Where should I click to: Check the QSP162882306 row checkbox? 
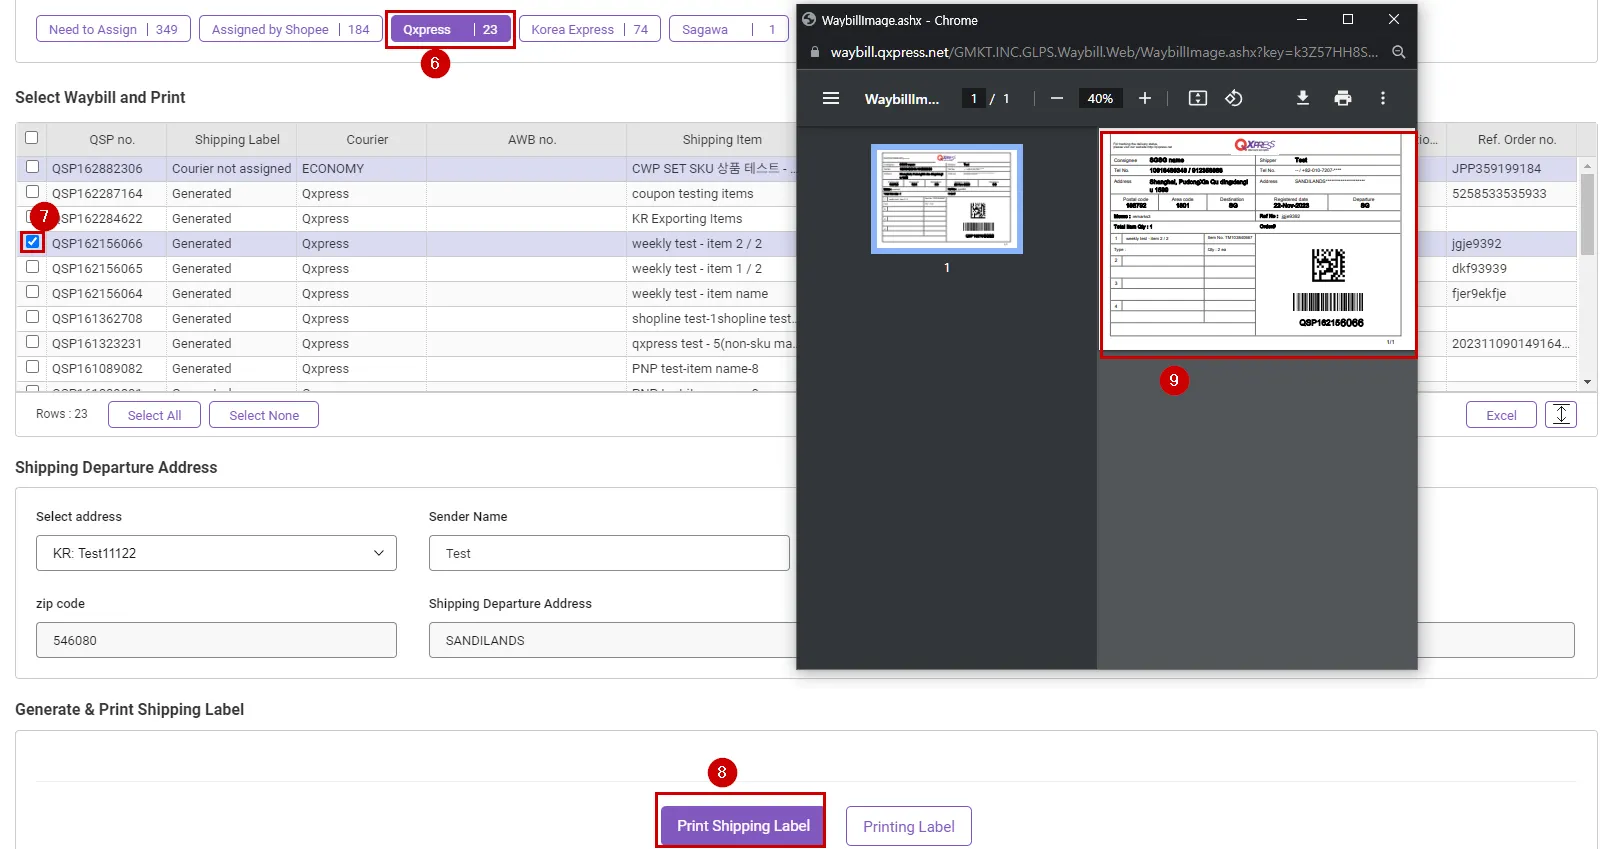33,167
